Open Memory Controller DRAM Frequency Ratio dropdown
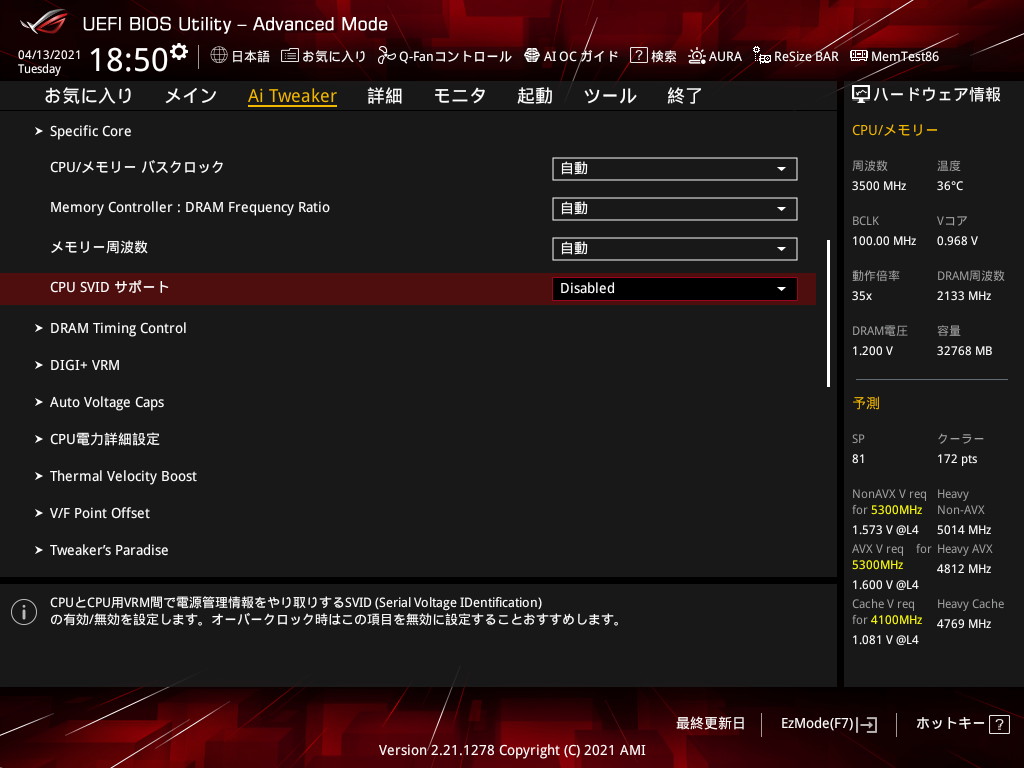Viewport: 1024px width, 768px height. (674, 209)
